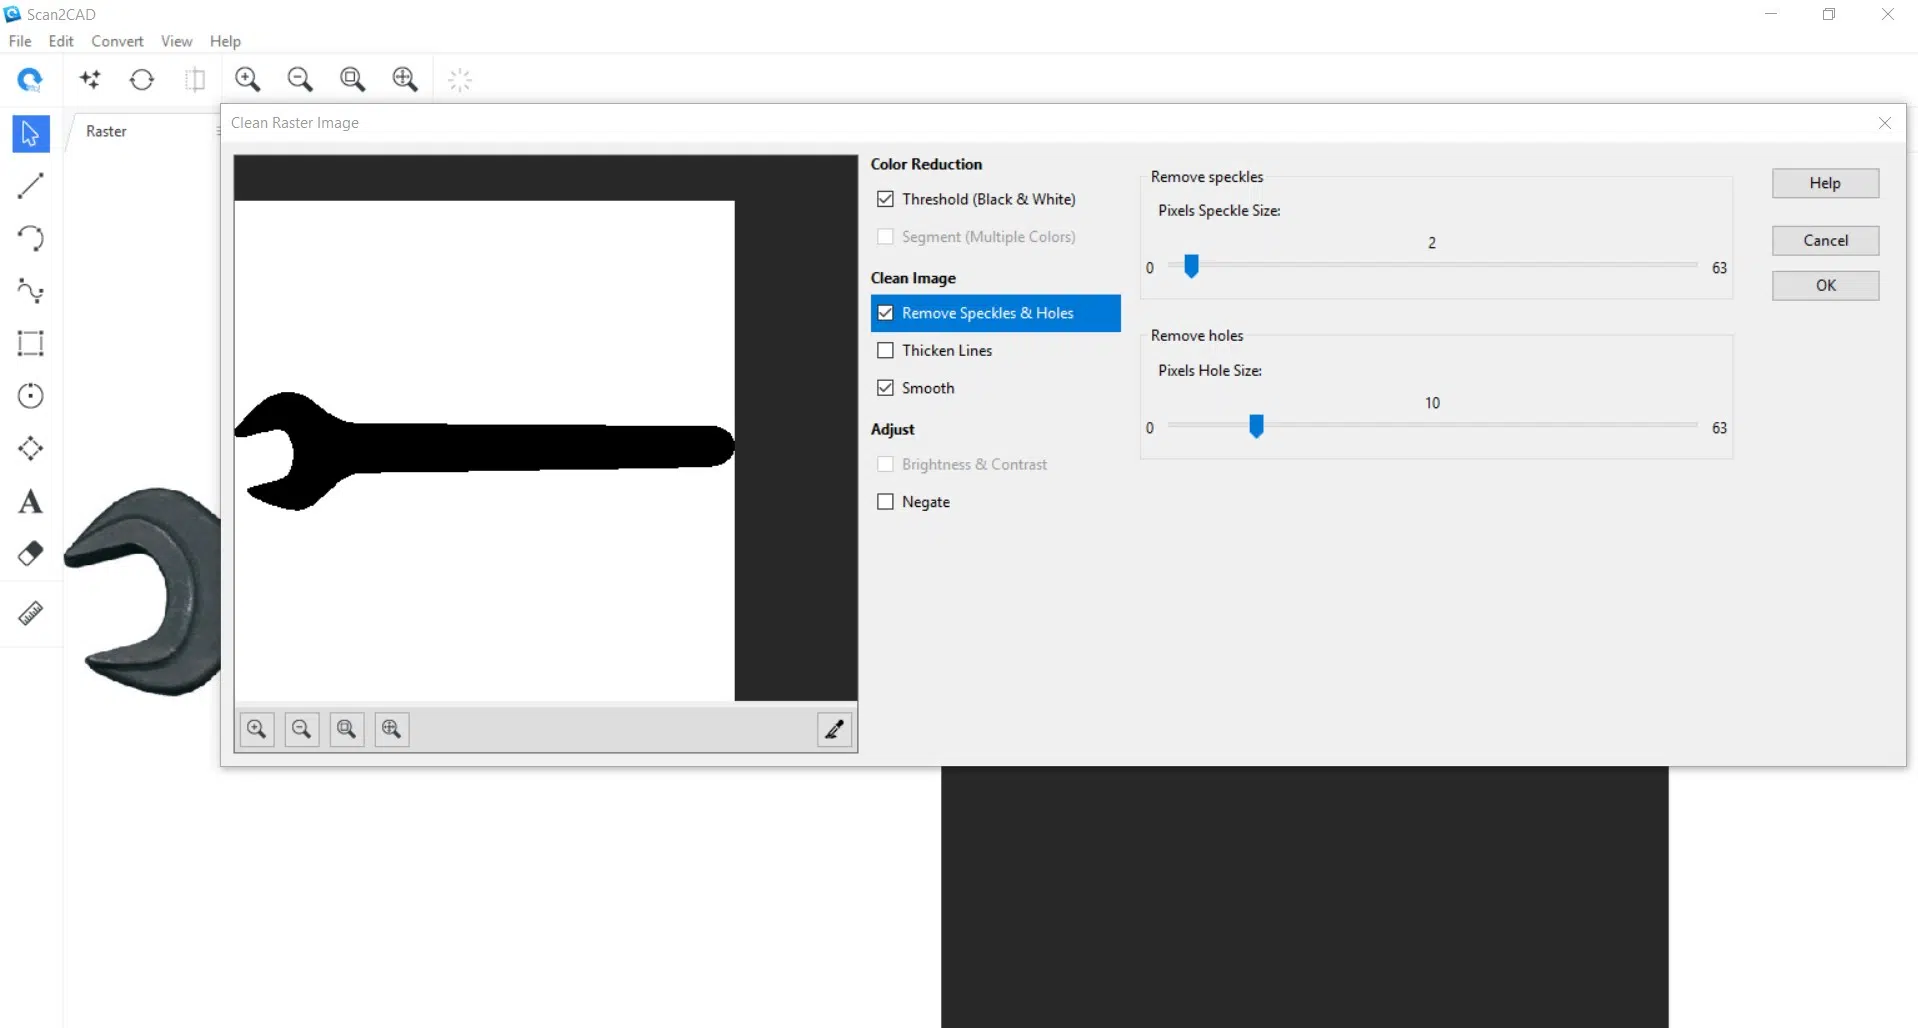Select the Measure tool
The width and height of the screenshot is (1918, 1028).
click(30, 614)
